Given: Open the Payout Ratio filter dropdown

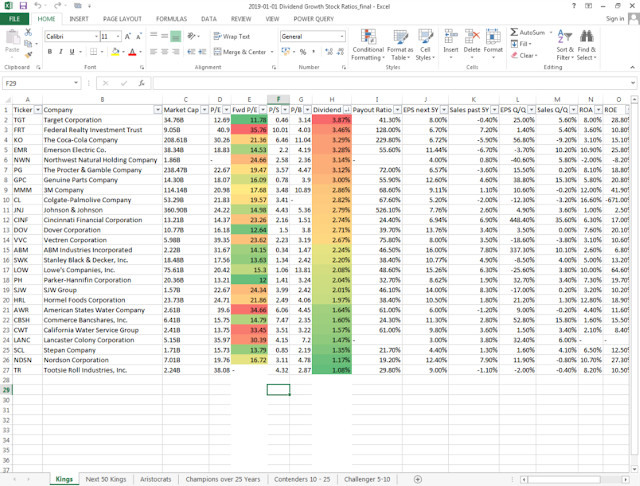Looking at the screenshot, I should pos(397,110).
